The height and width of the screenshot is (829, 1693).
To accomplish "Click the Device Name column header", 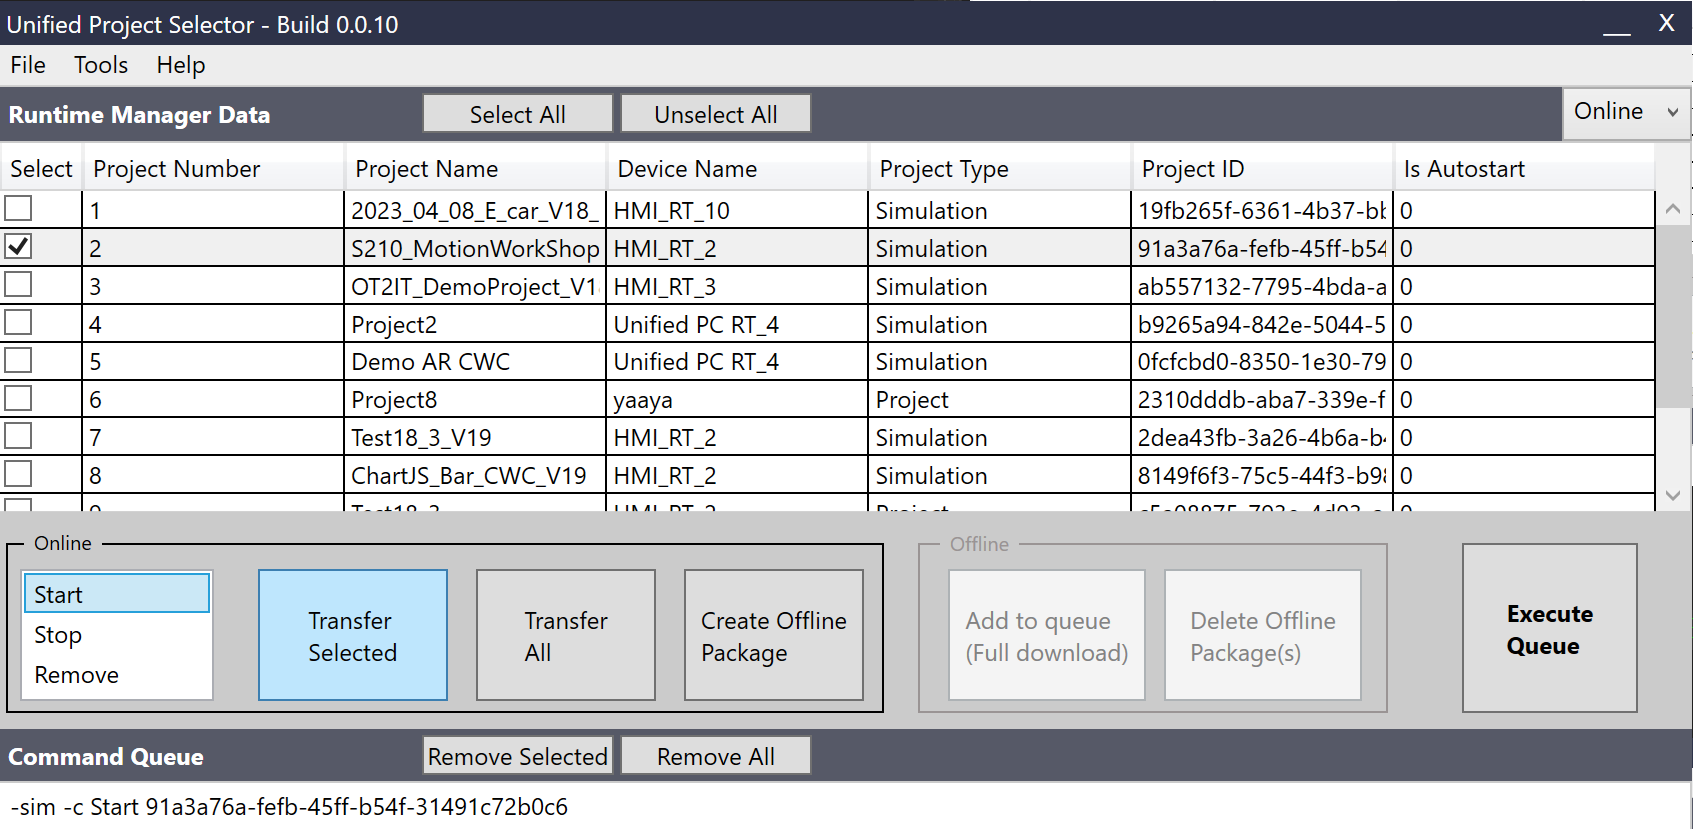I will pos(738,168).
